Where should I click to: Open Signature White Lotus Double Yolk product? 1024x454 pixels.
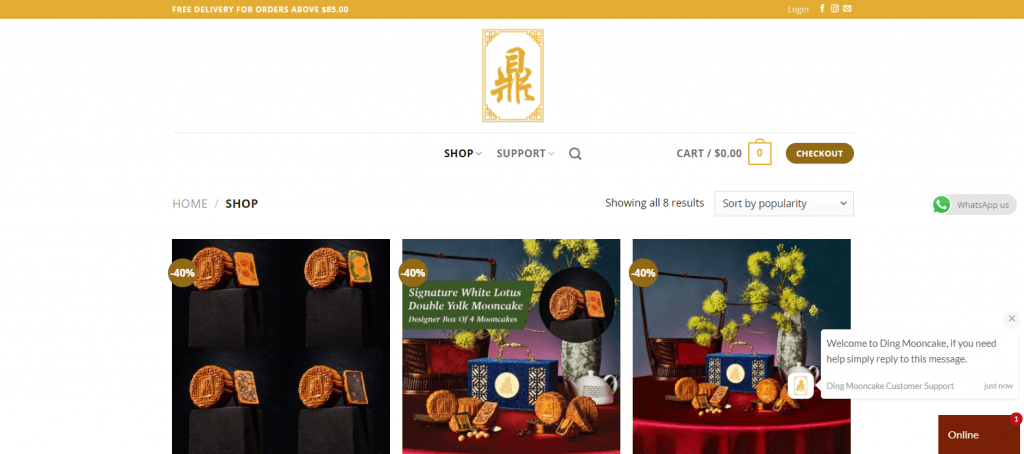click(511, 346)
